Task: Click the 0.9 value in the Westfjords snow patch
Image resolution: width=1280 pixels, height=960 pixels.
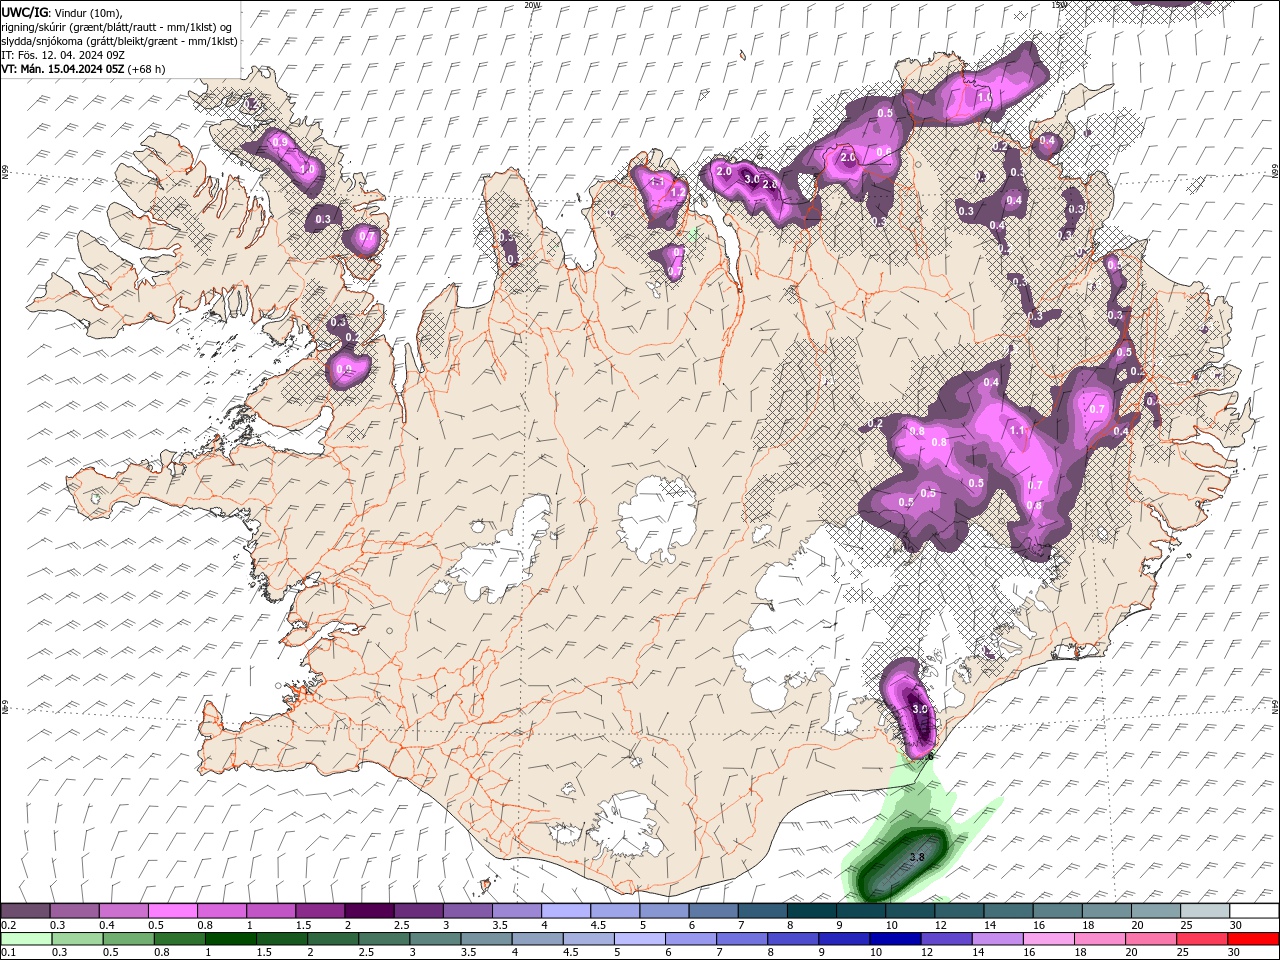Action: click(x=279, y=142)
